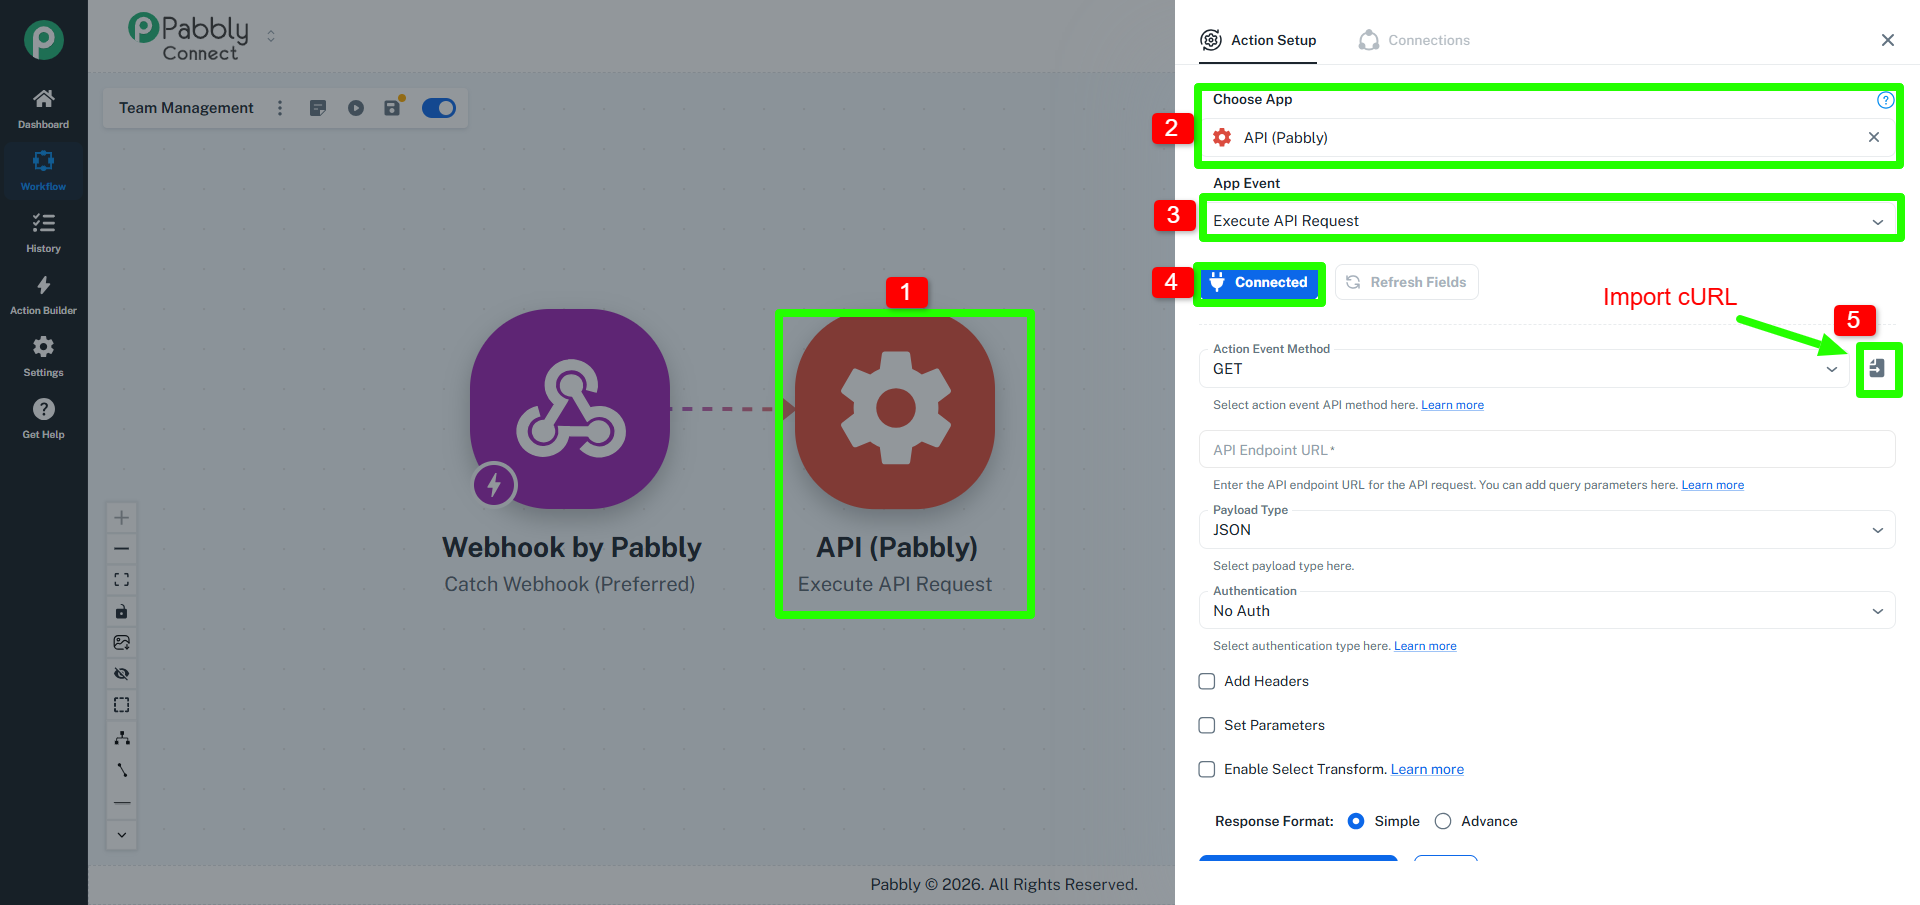Click the save workflow icon
1920x905 pixels.
coord(392,108)
